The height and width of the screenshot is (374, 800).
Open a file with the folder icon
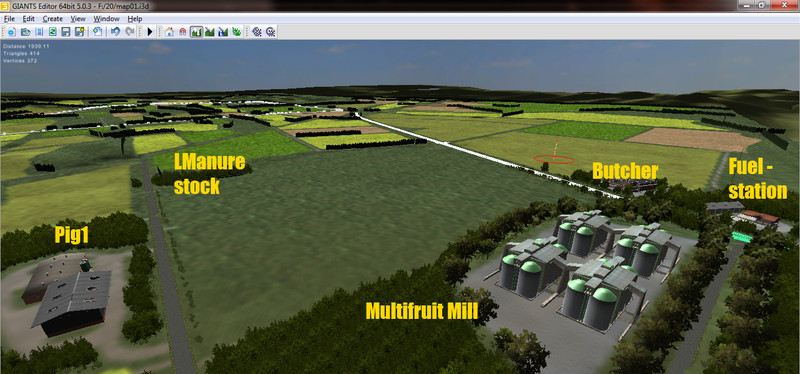[x=25, y=32]
